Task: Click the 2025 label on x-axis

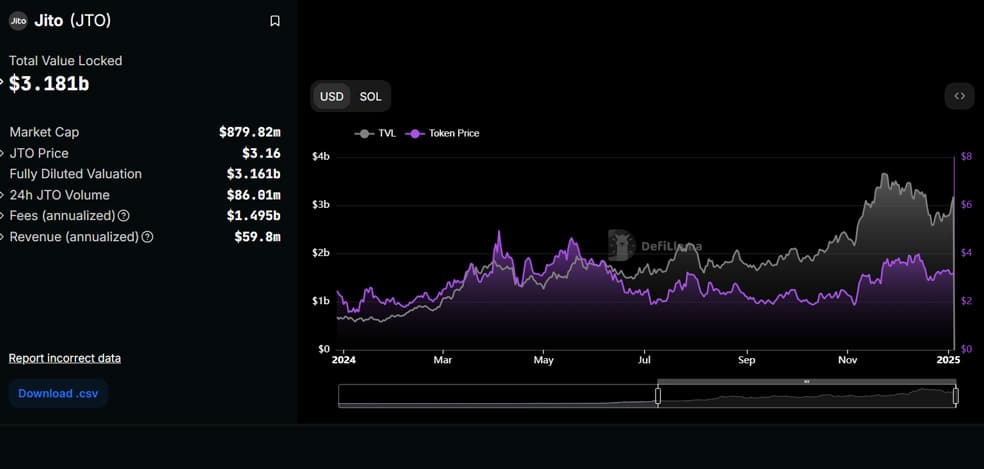Action: [x=948, y=361]
